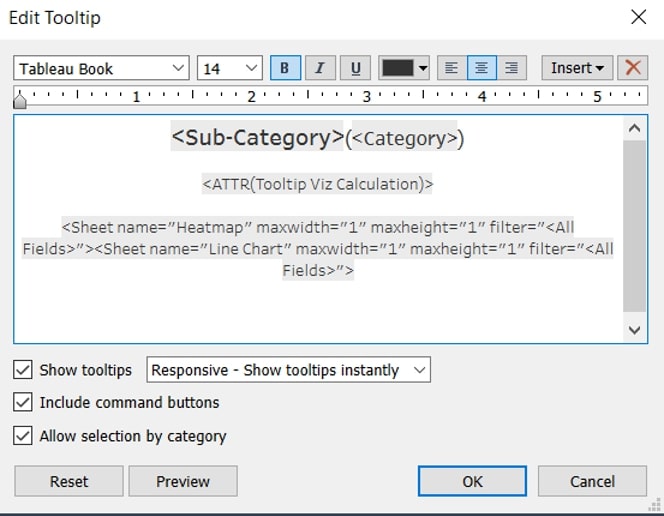Open the font size 14 dropdown
This screenshot has width=664, height=516.
(x=230, y=68)
